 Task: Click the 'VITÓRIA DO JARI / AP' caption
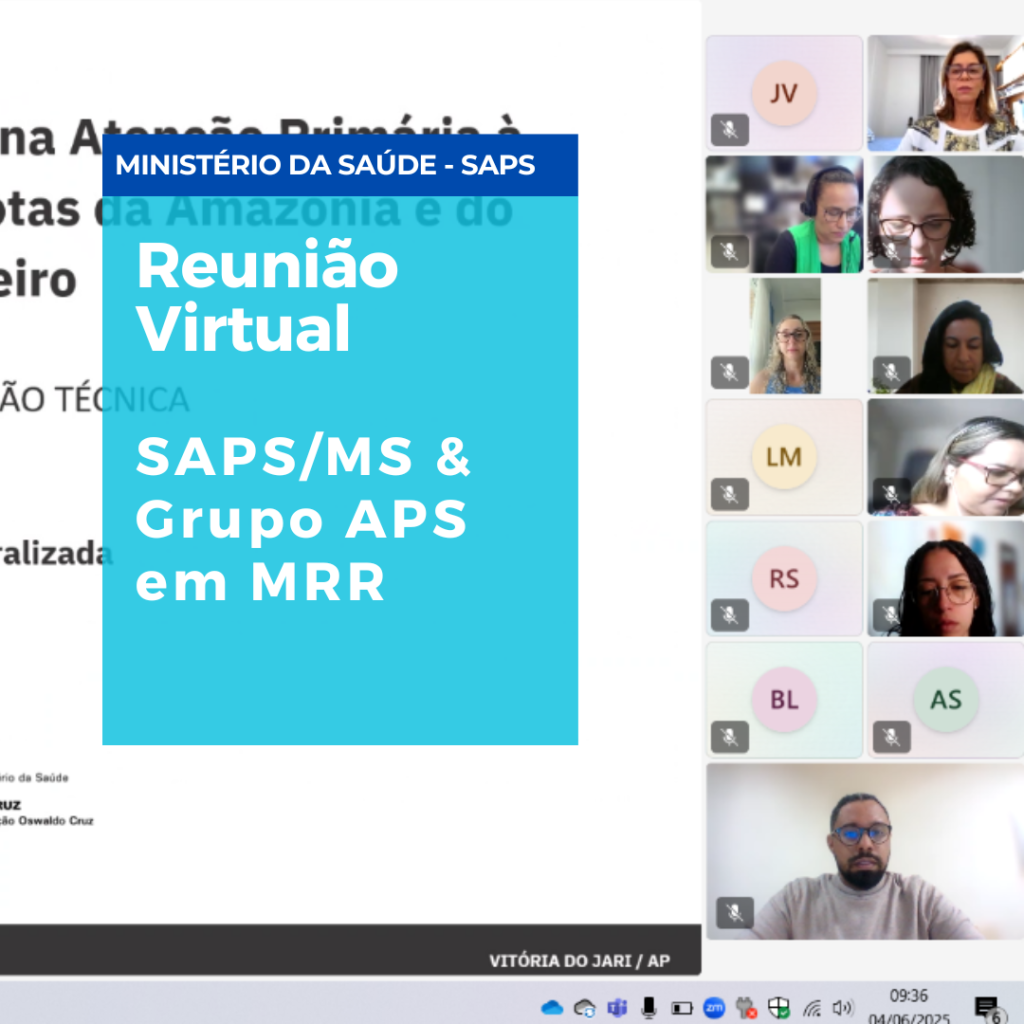pyautogui.click(x=580, y=961)
